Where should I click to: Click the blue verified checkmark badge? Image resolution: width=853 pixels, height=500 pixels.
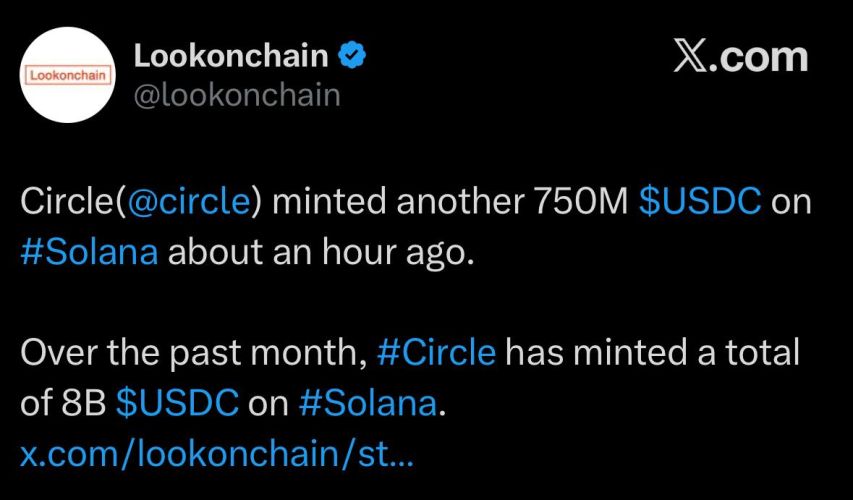[352, 56]
